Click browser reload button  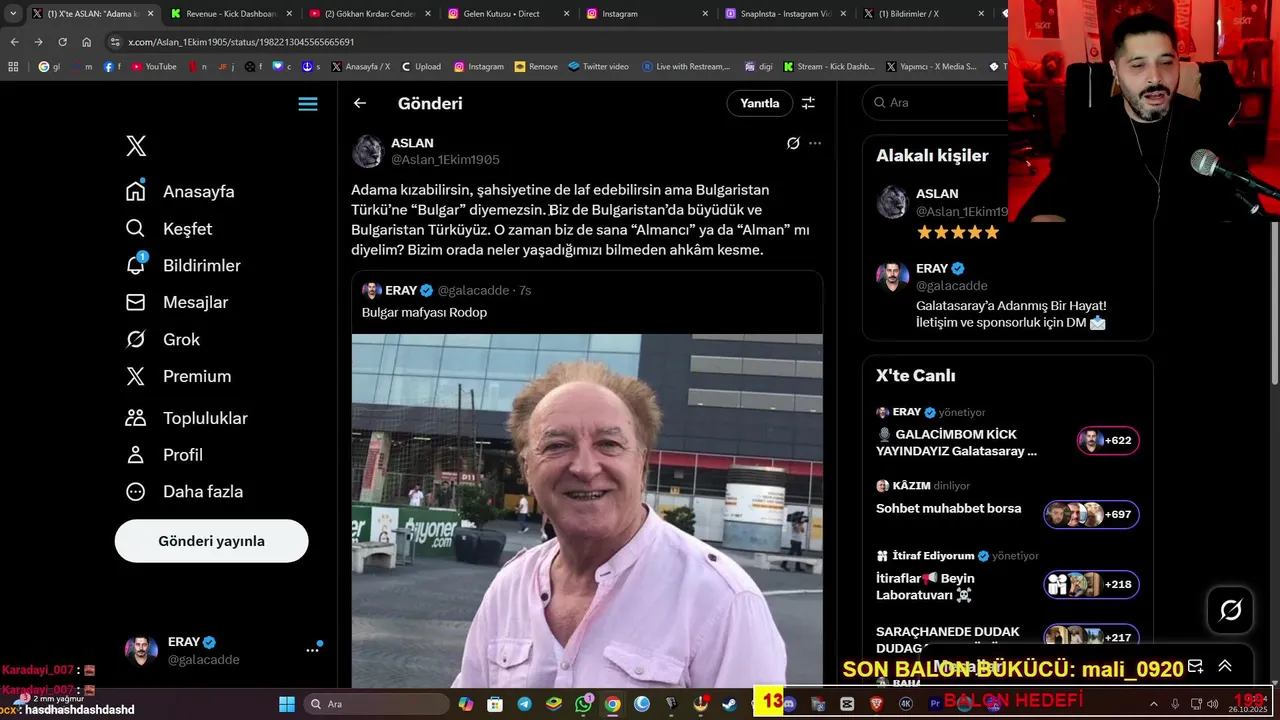tap(62, 42)
